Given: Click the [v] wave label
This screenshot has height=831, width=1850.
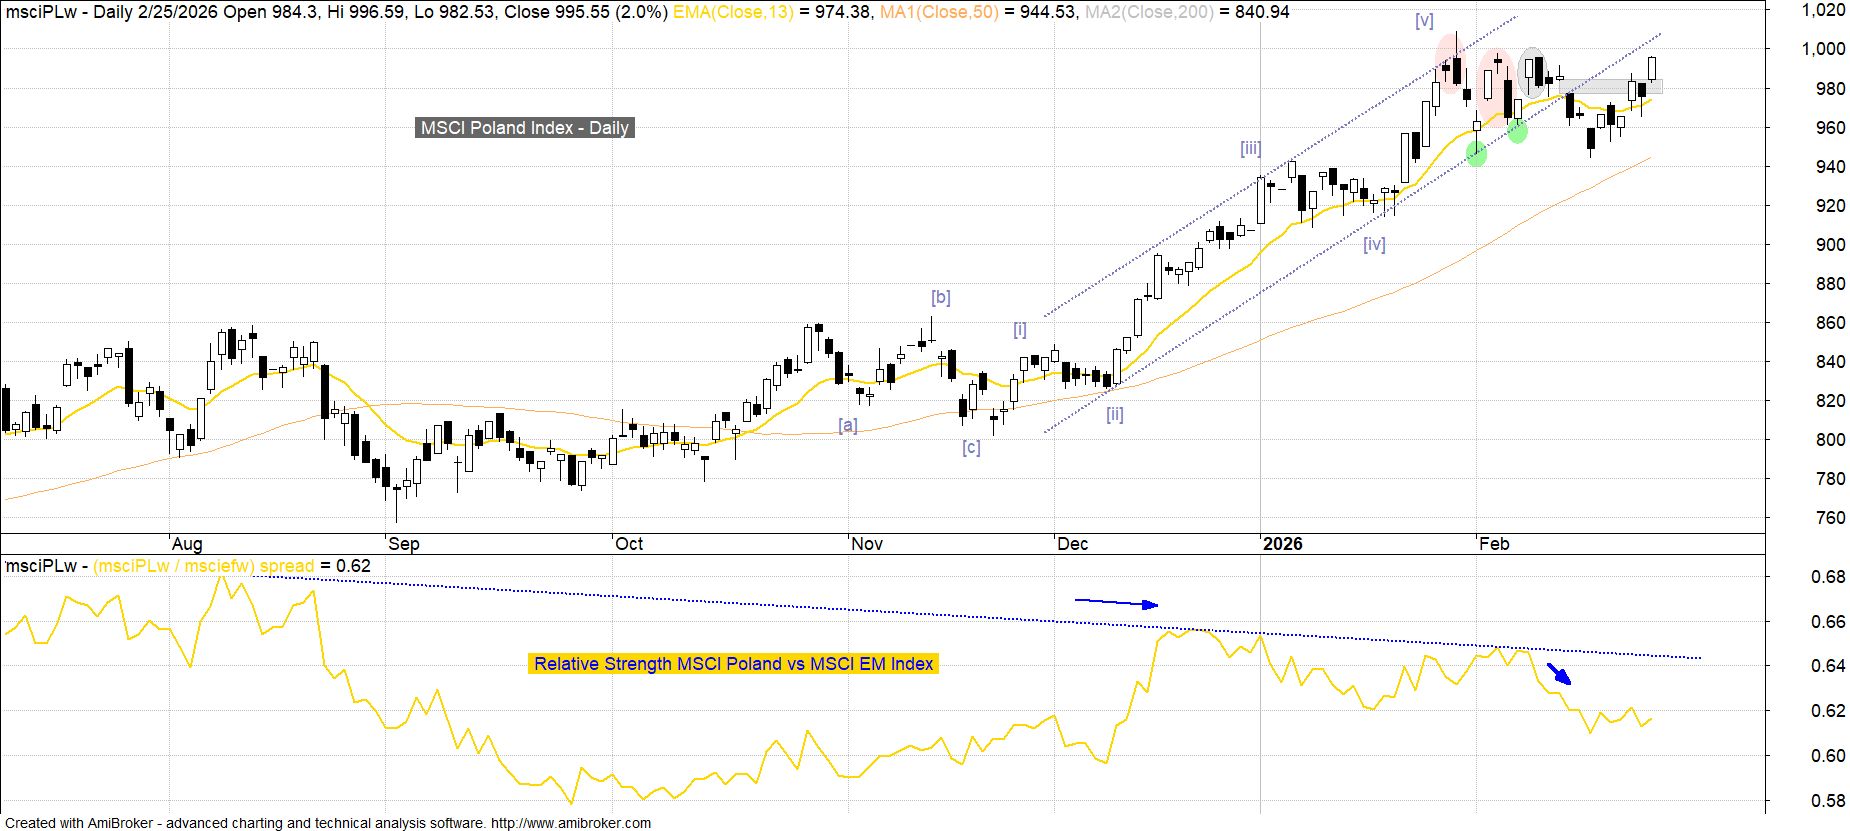Looking at the screenshot, I should (1424, 21).
